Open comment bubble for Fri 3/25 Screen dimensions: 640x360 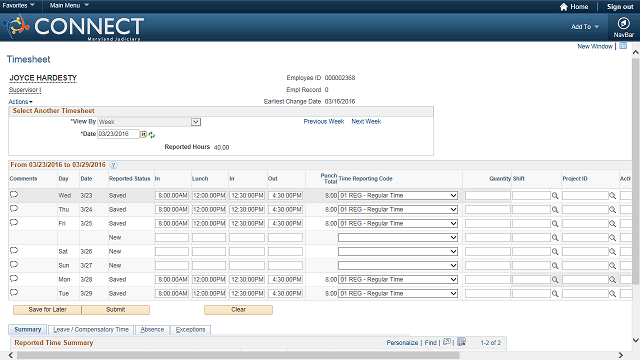(14, 222)
